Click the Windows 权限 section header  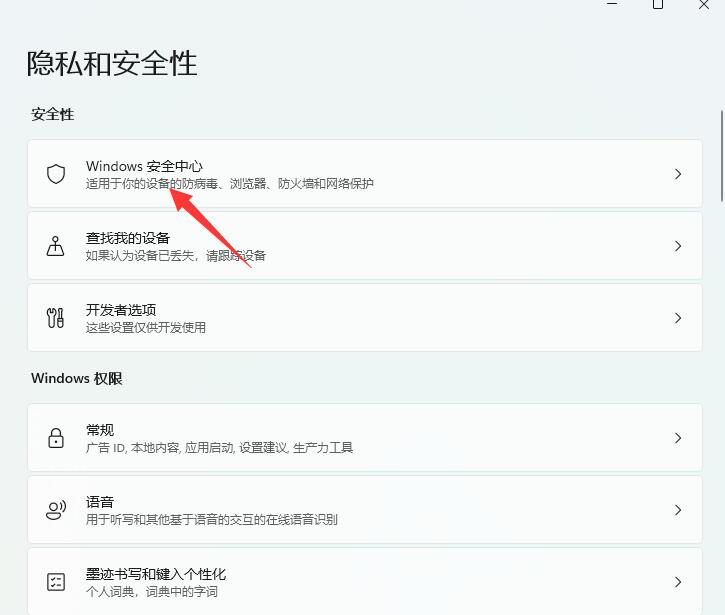(77, 378)
